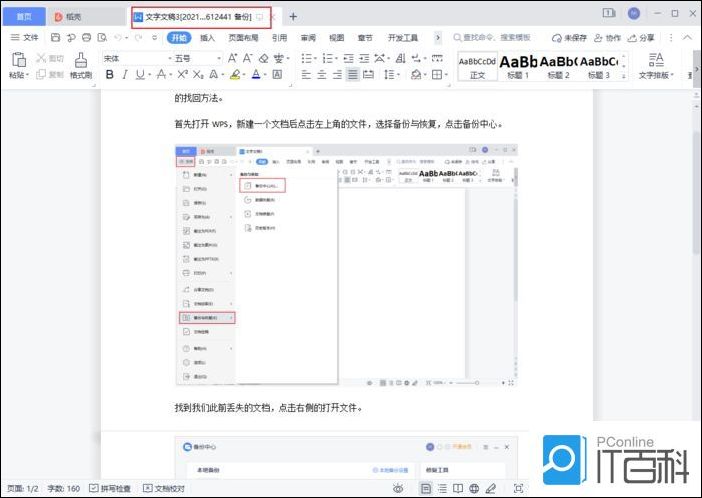Switch to outline view in status bar
The width and height of the screenshot is (702, 498).
click(442, 489)
